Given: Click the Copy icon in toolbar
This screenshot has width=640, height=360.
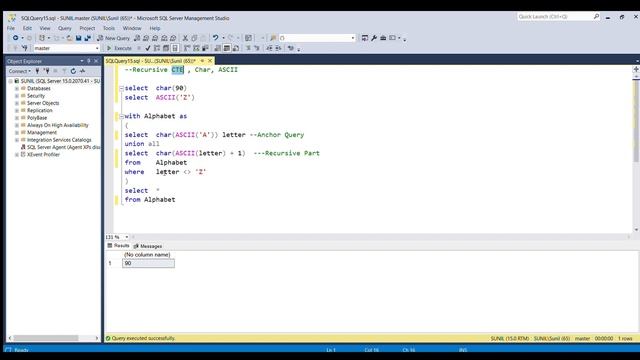Looking at the screenshot, I should (x=194, y=38).
